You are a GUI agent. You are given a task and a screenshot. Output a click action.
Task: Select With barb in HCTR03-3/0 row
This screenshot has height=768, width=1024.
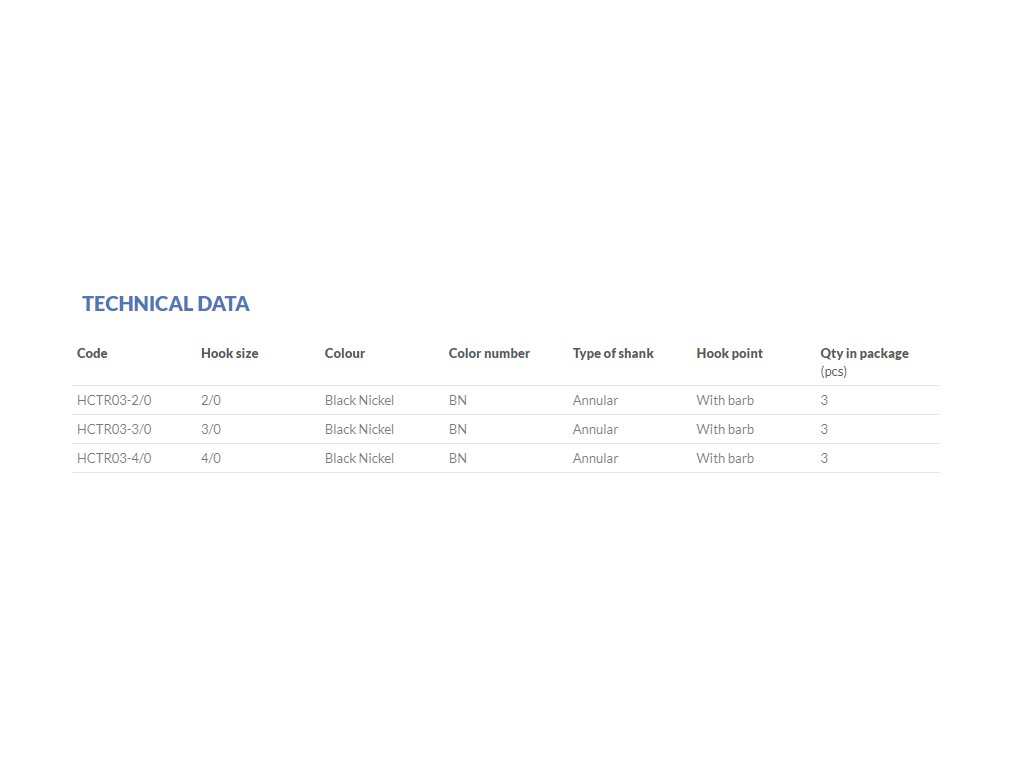click(725, 429)
